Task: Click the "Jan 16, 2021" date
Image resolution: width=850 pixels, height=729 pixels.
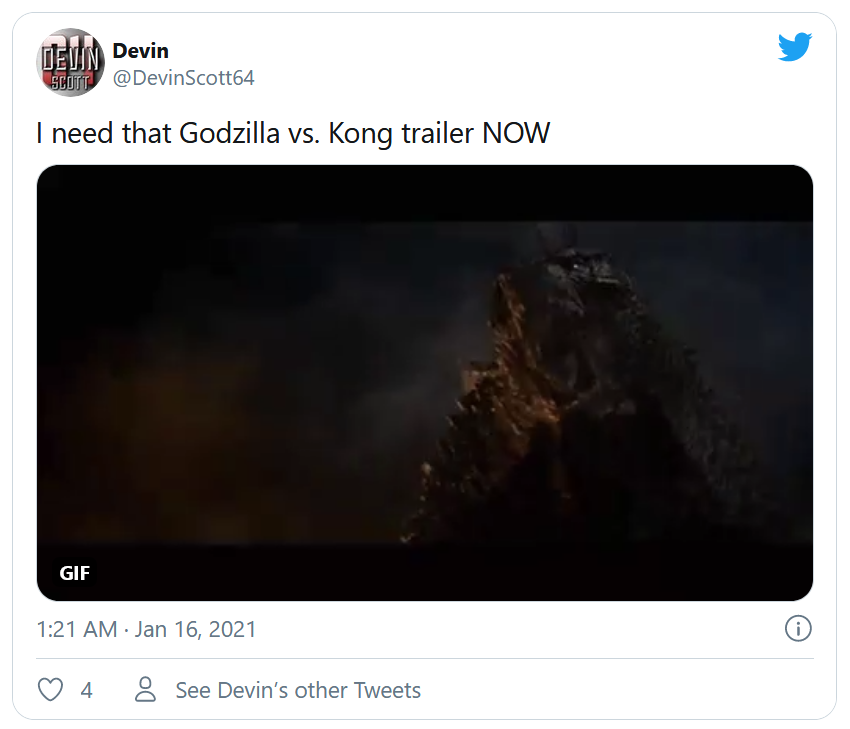Action: coord(195,630)
